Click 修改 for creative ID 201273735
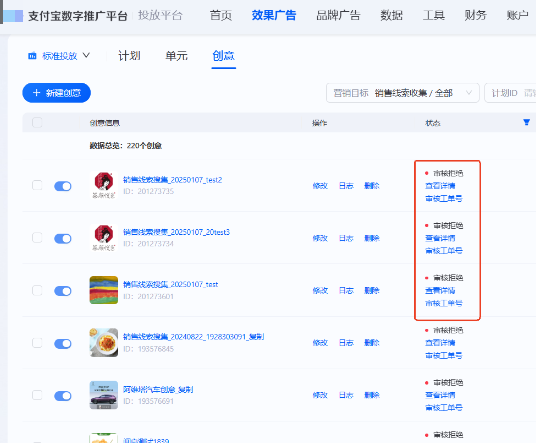 coord(320,186)
